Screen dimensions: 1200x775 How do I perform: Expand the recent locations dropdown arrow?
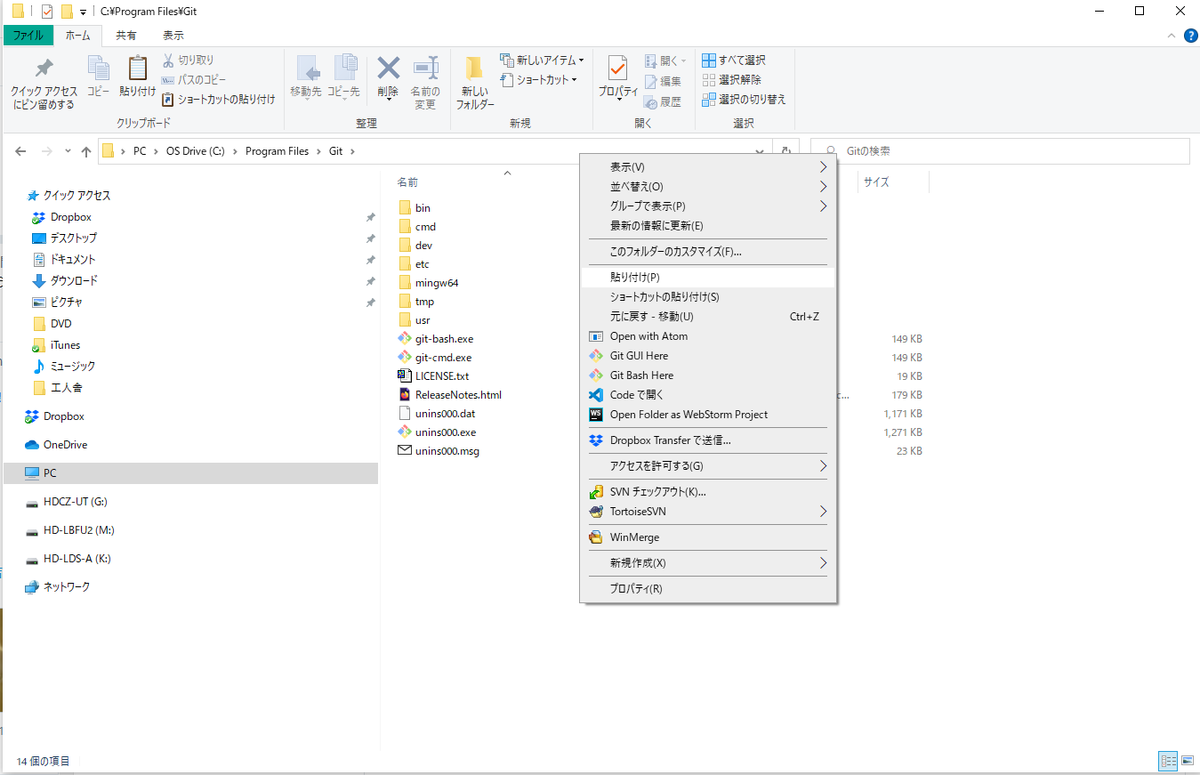point(68,151)
